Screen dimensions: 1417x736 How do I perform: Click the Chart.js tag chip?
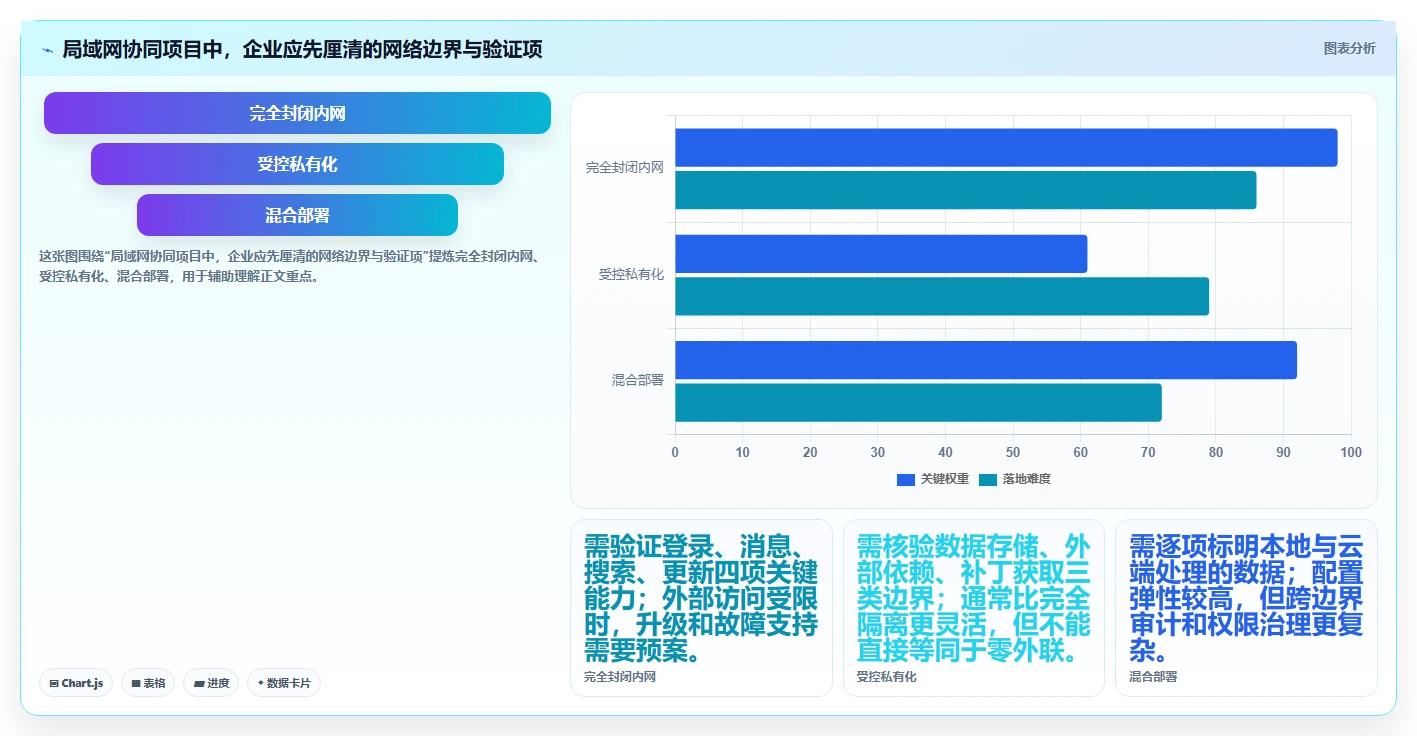pyautogui.click(x=76, y=683)
